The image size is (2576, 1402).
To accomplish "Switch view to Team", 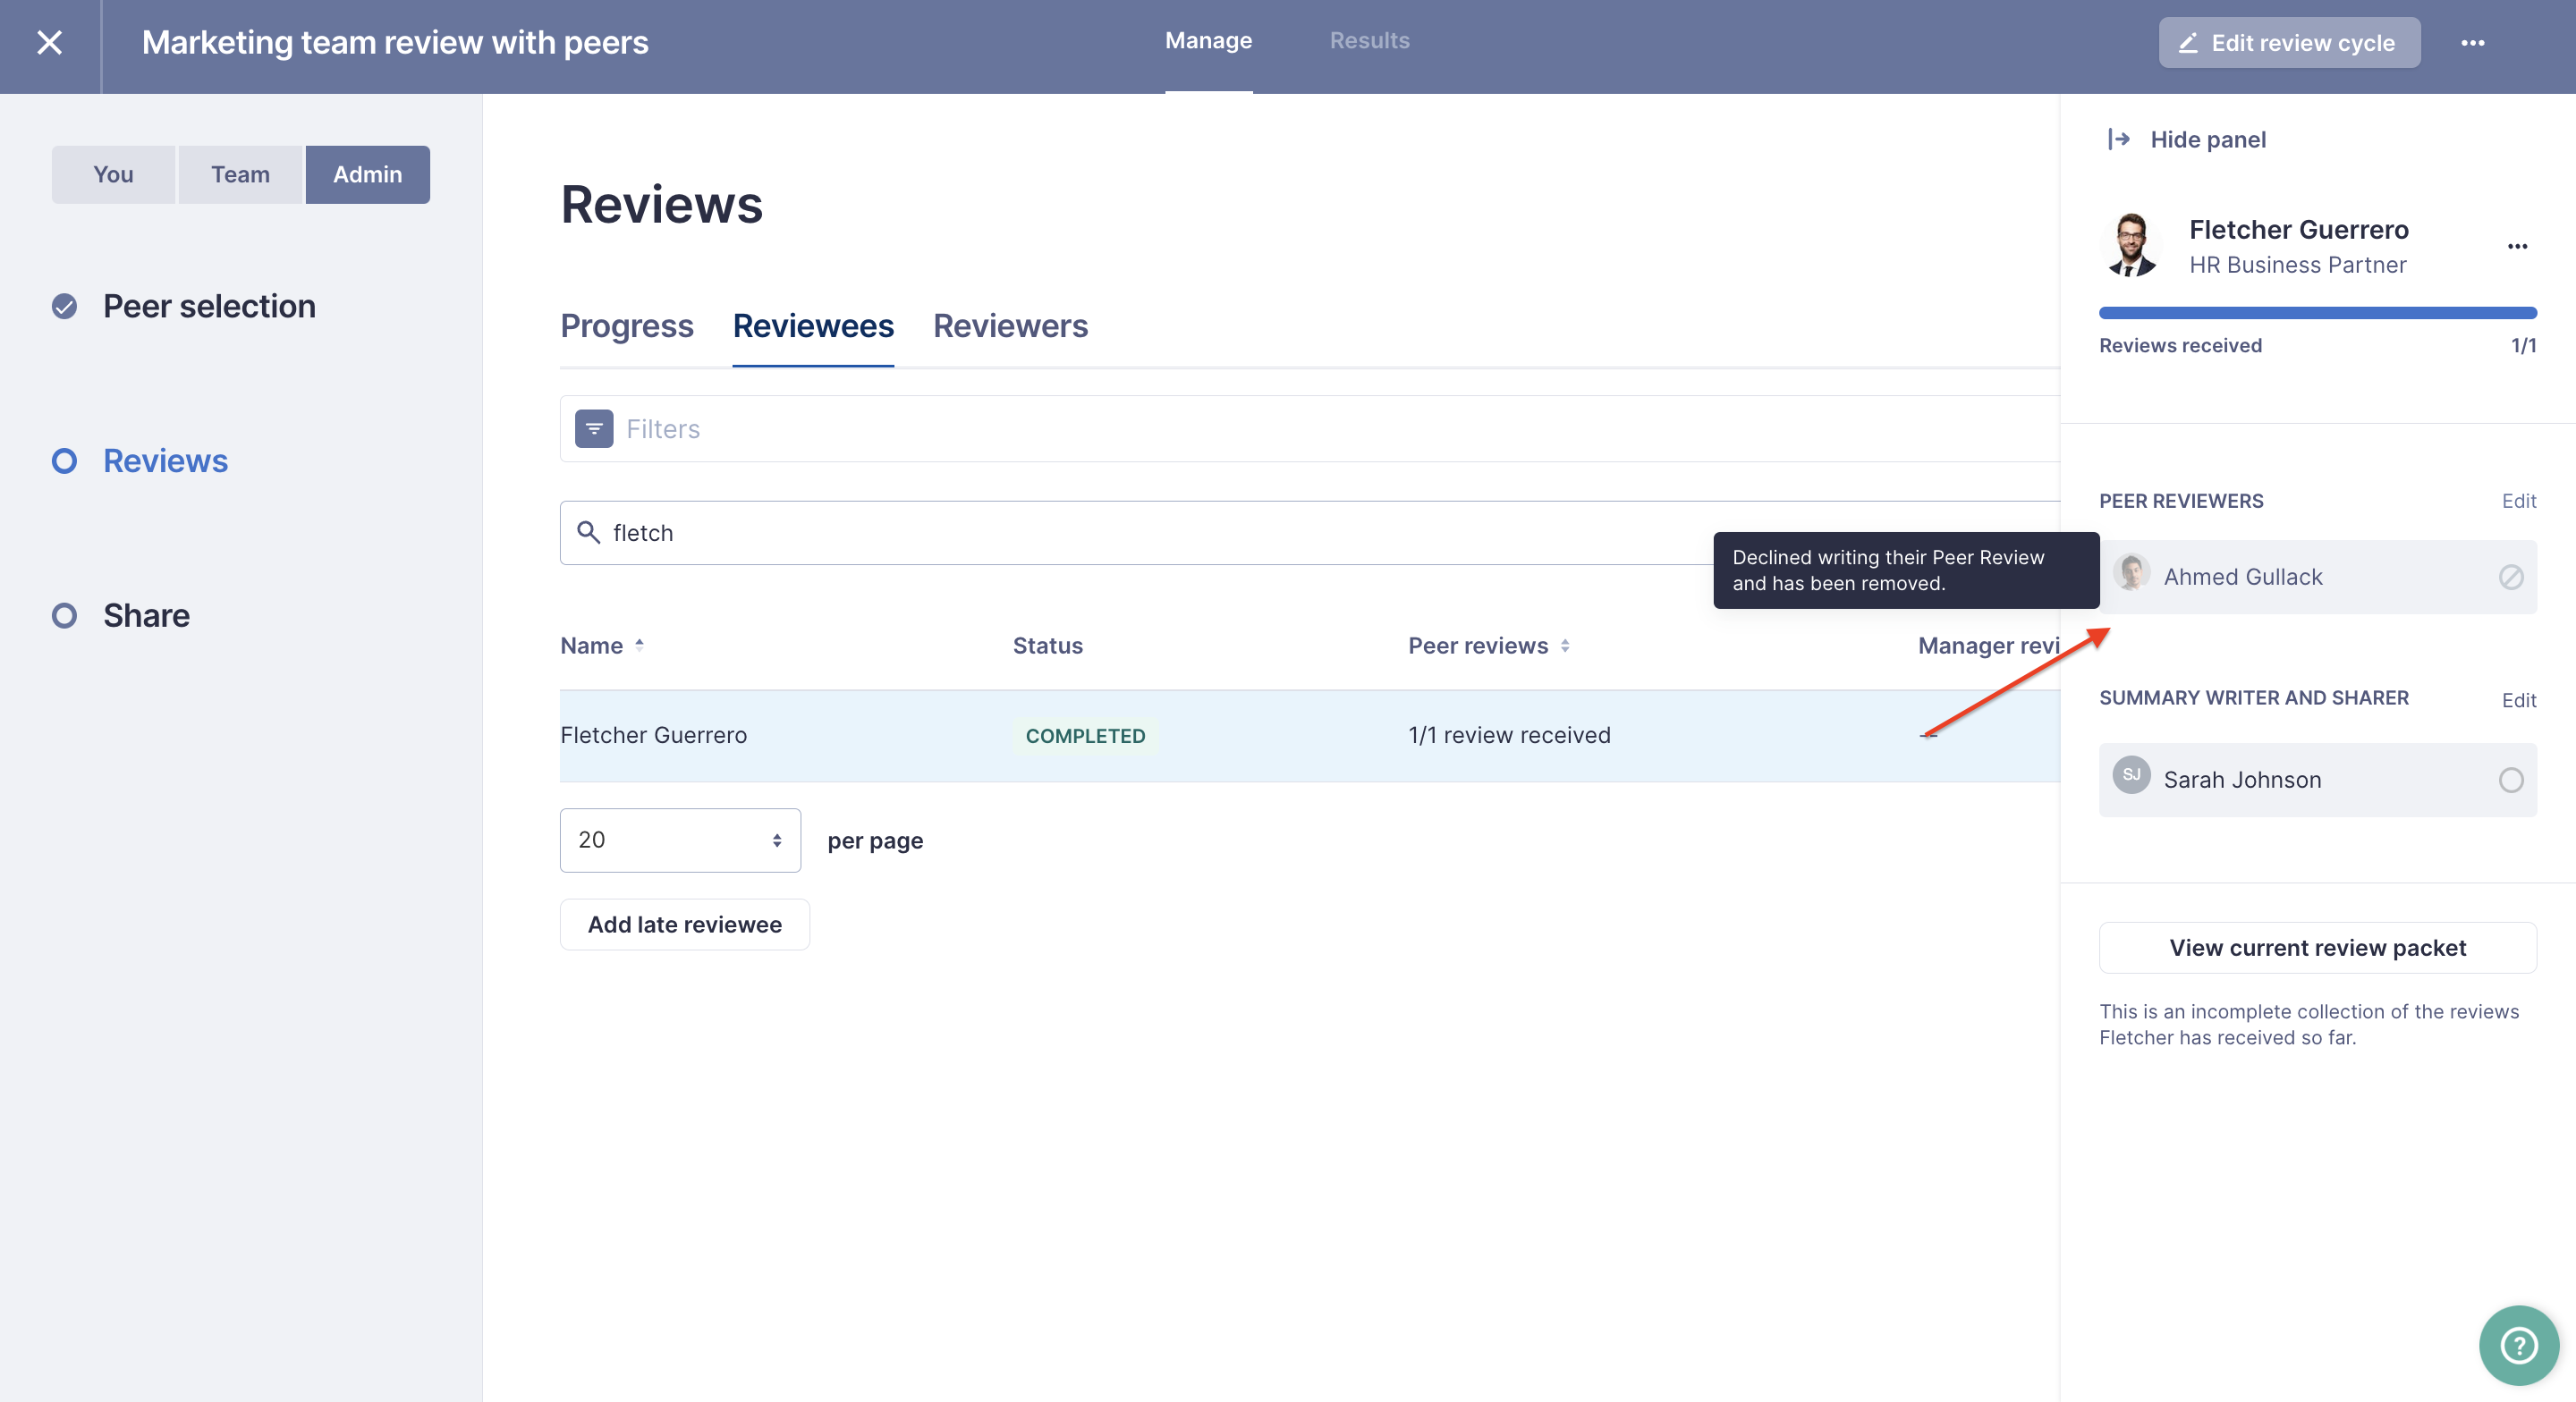I will pos(239,174).
